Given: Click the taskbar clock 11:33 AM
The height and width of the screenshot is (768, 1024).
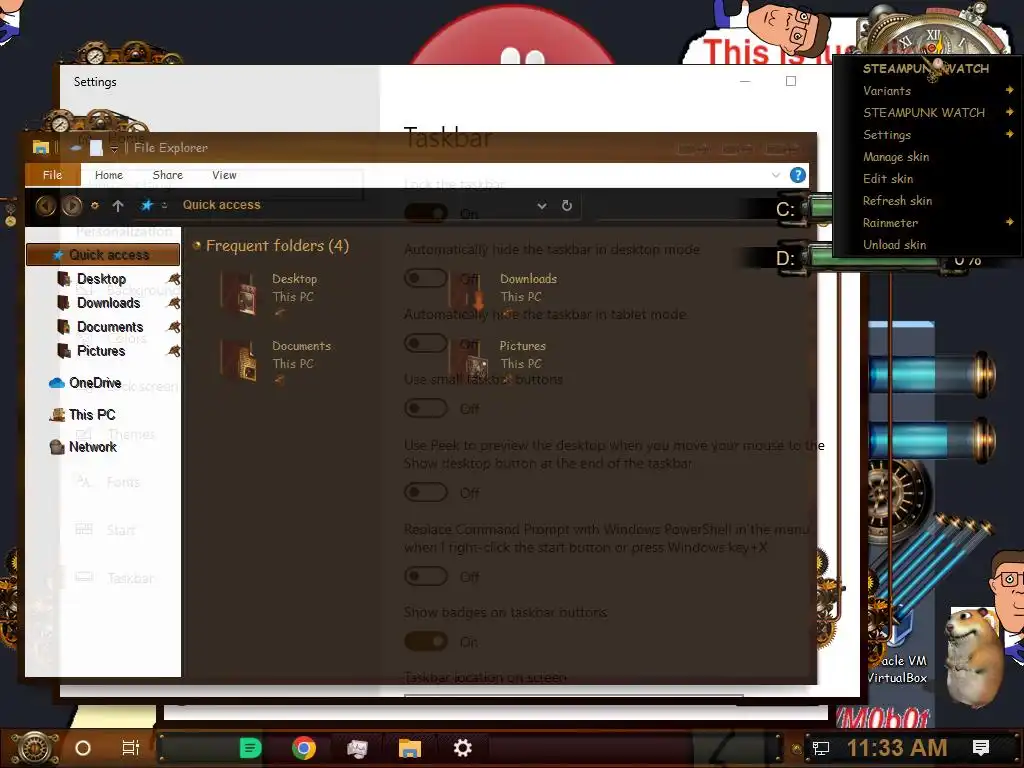Looking at the screenshot, I should [x=897, y=748].
